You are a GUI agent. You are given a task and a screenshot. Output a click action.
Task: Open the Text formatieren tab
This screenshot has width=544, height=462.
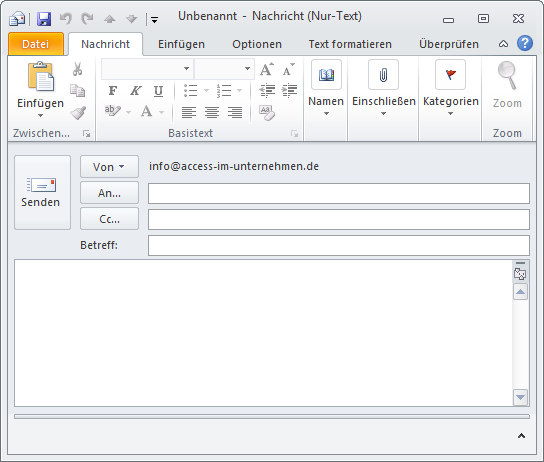coord(350,44)
